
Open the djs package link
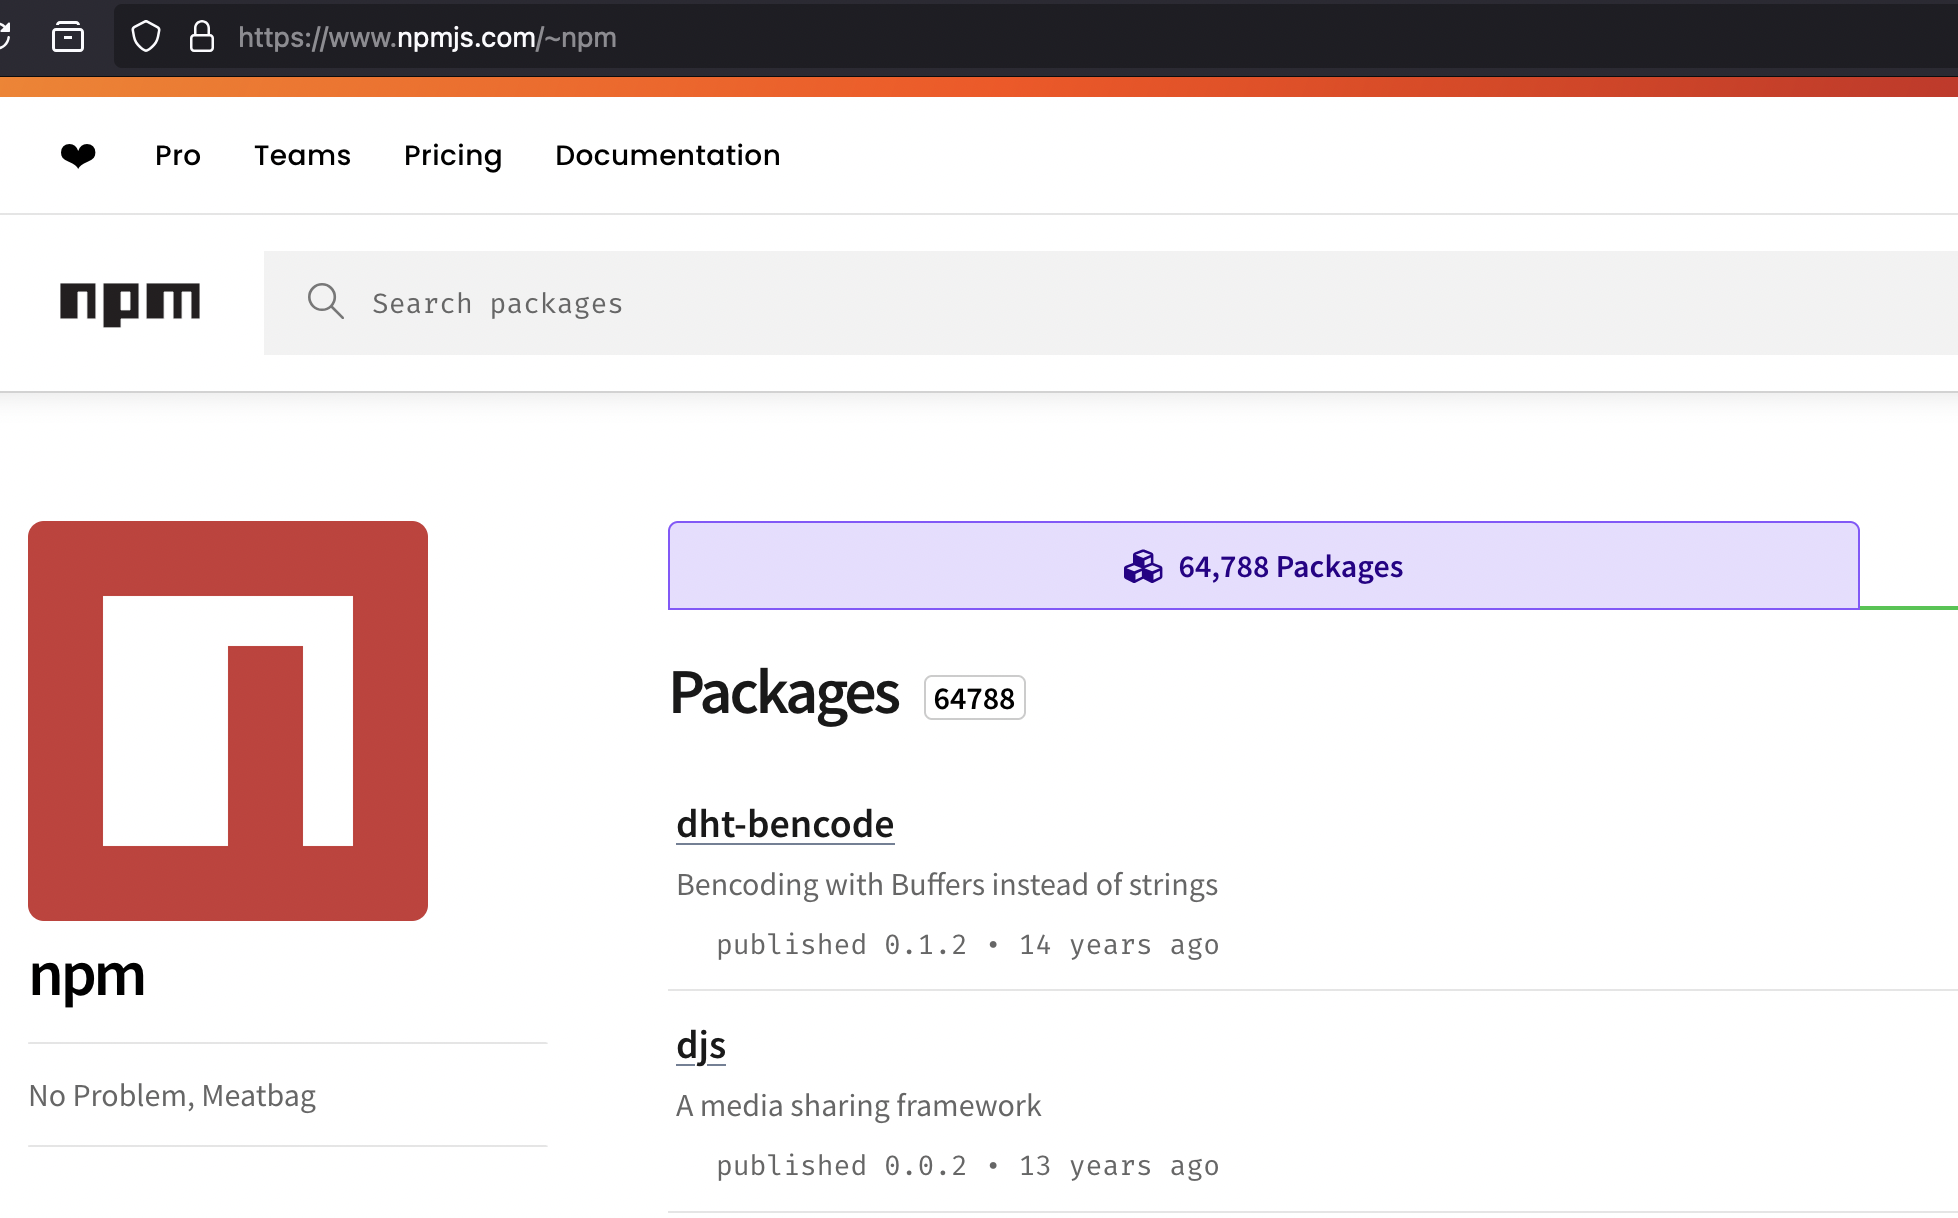[x=701, y=1046]
